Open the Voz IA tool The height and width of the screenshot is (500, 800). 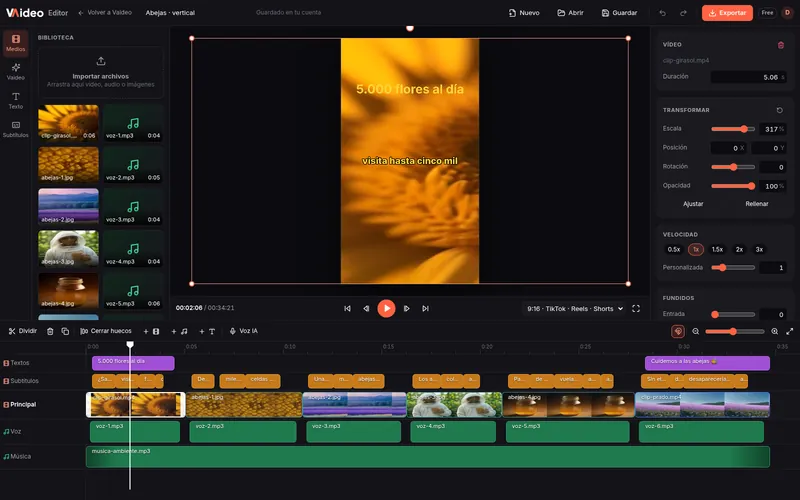244,331
